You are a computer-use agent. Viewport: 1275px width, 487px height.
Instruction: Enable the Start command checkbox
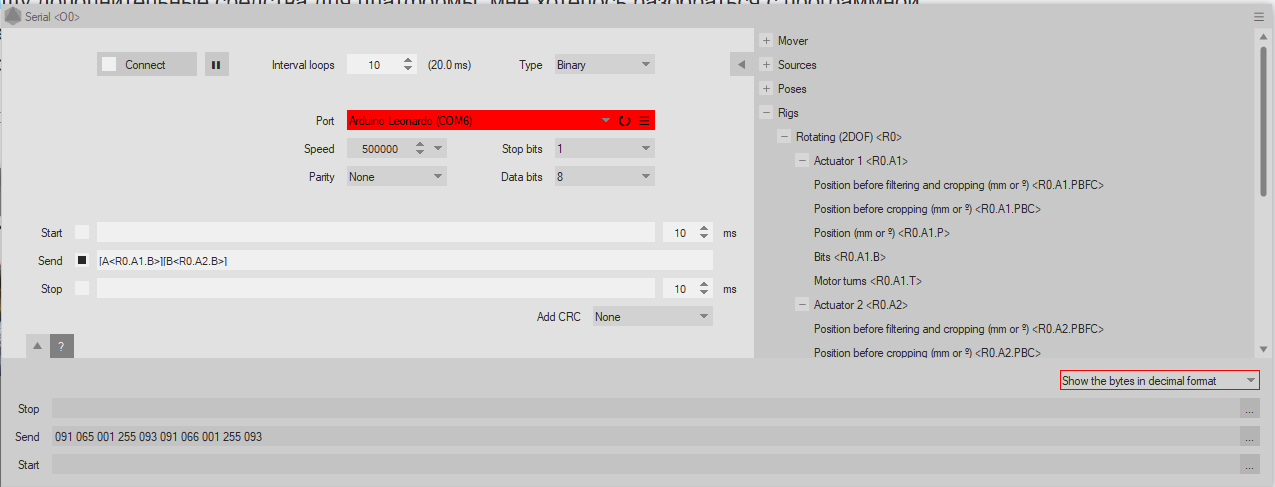coord(82,233)
